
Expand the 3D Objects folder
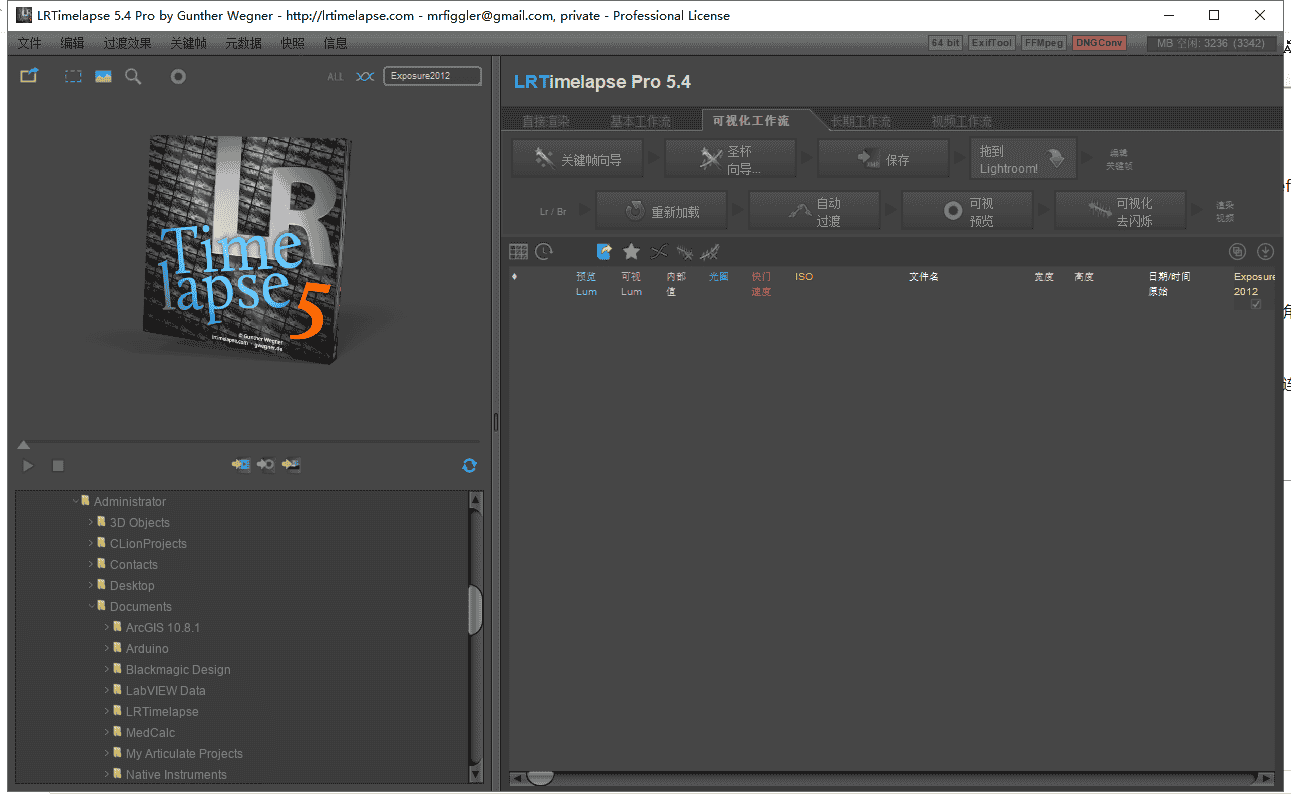point(91,522)
